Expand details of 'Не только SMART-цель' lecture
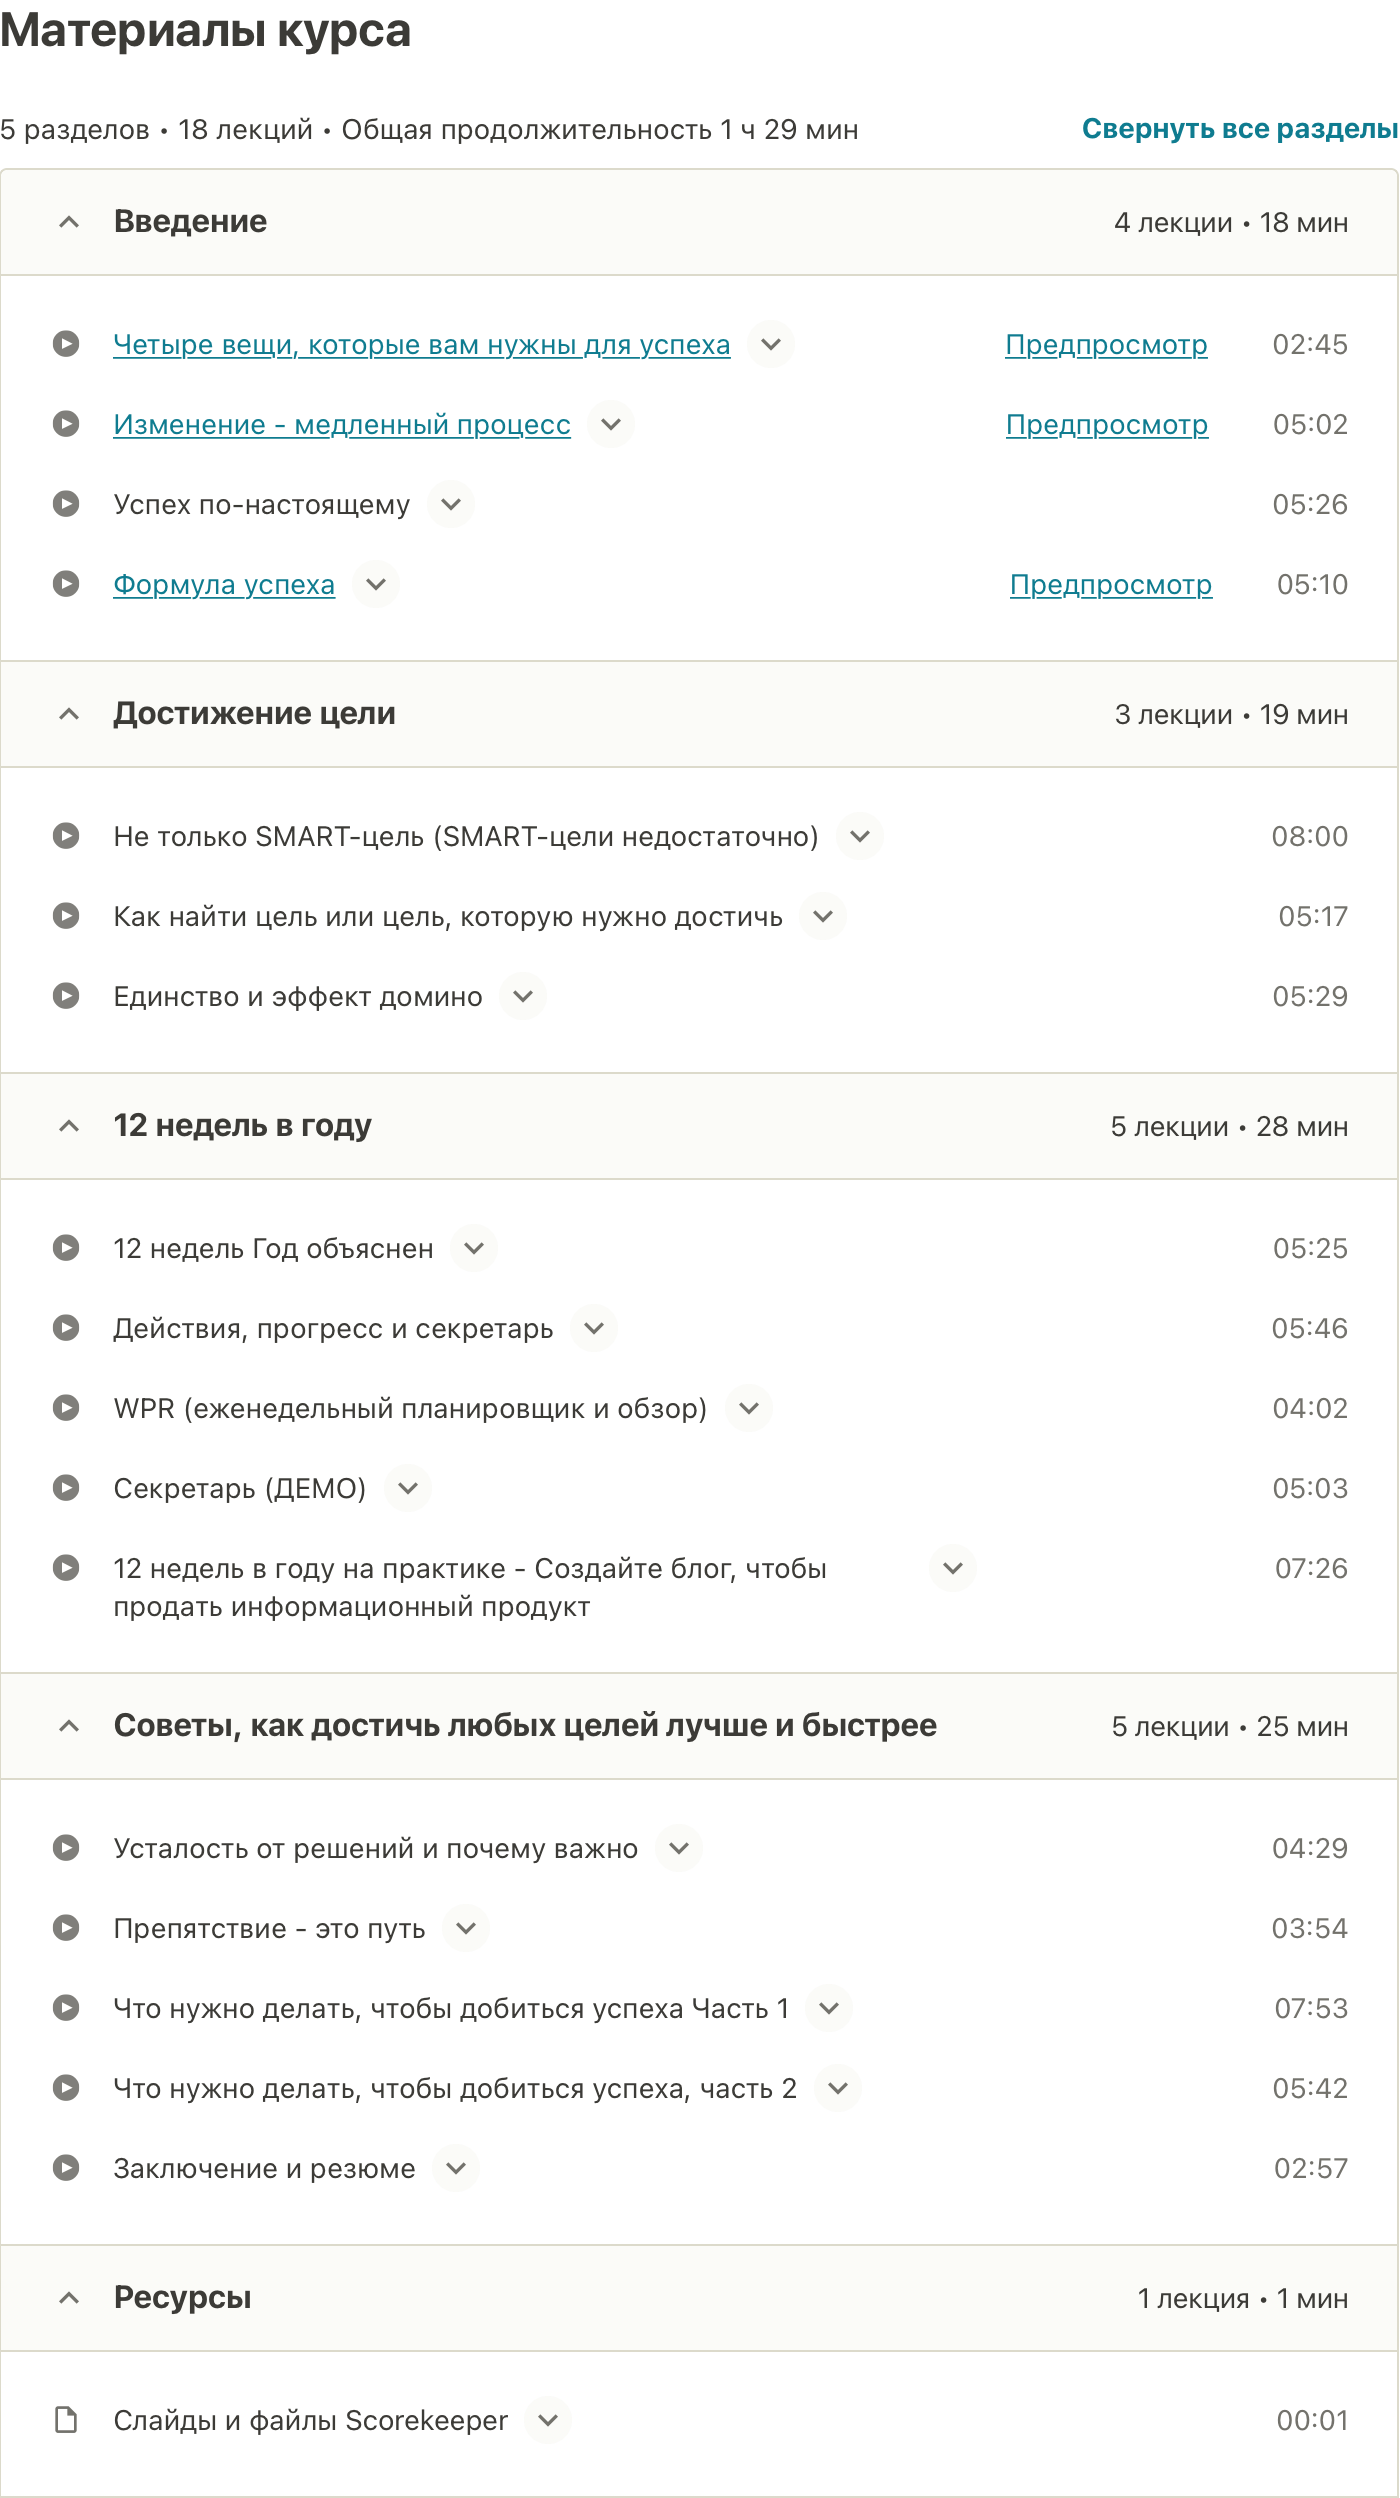The width and height of the screenshot is (1400, 2498). click(x=860, y=836)
